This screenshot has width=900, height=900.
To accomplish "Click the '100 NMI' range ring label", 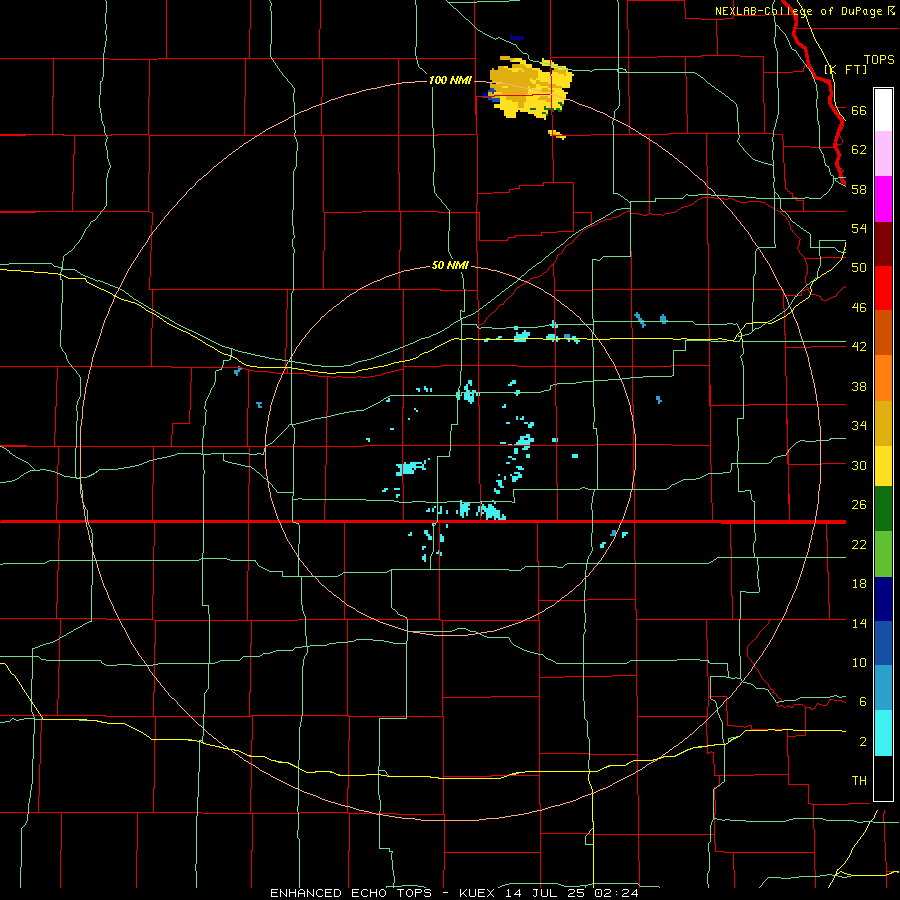I will click(450, 80).
